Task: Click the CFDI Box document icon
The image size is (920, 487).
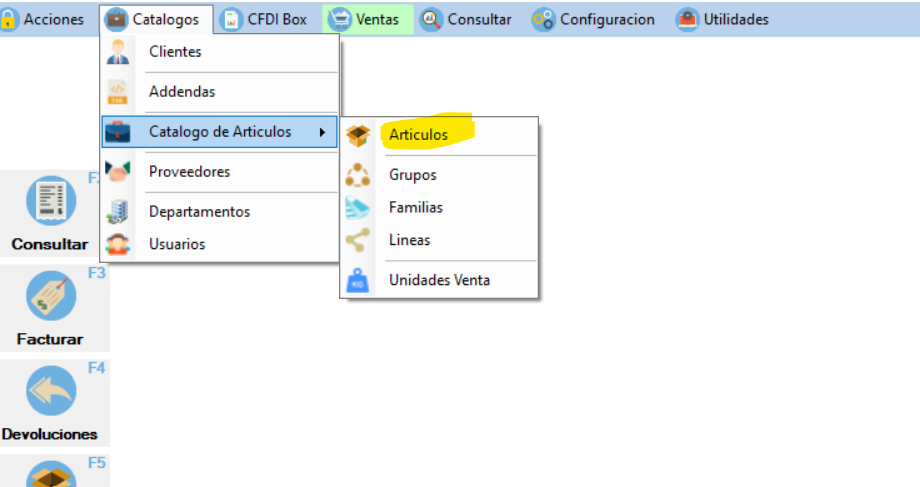Action: click(231, 19)
